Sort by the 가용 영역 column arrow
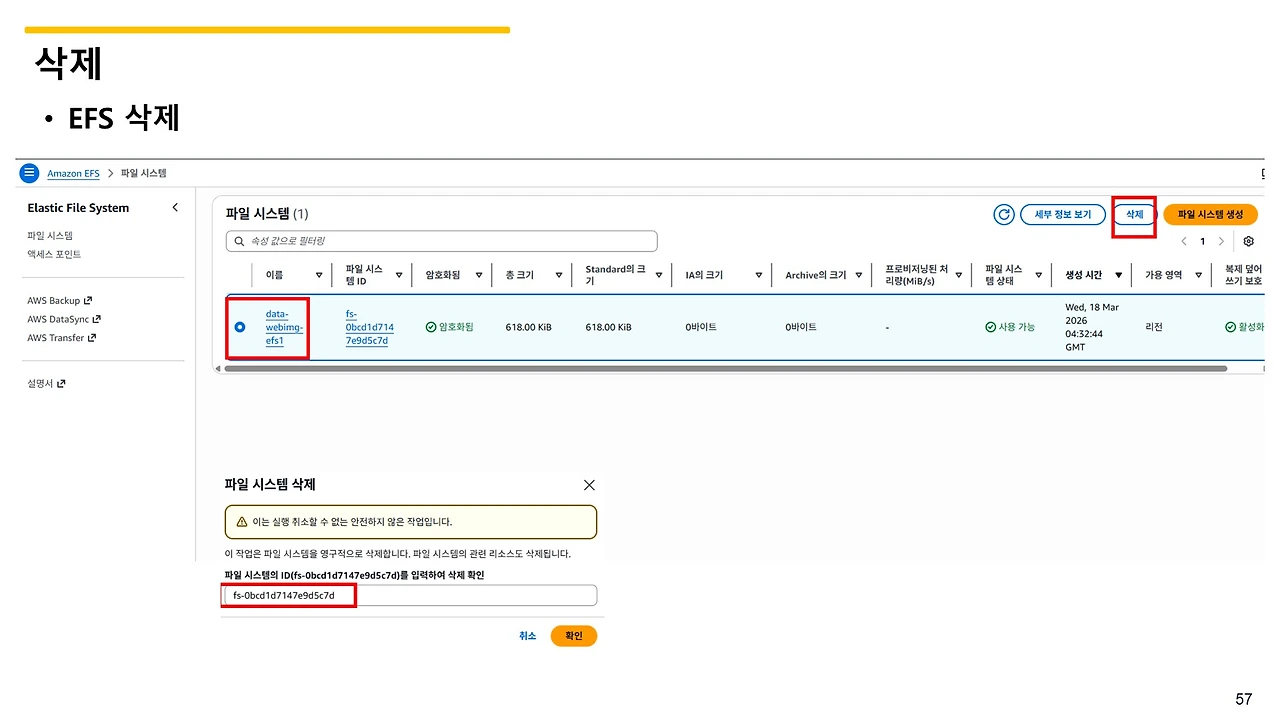 [x=1198, y=275]
